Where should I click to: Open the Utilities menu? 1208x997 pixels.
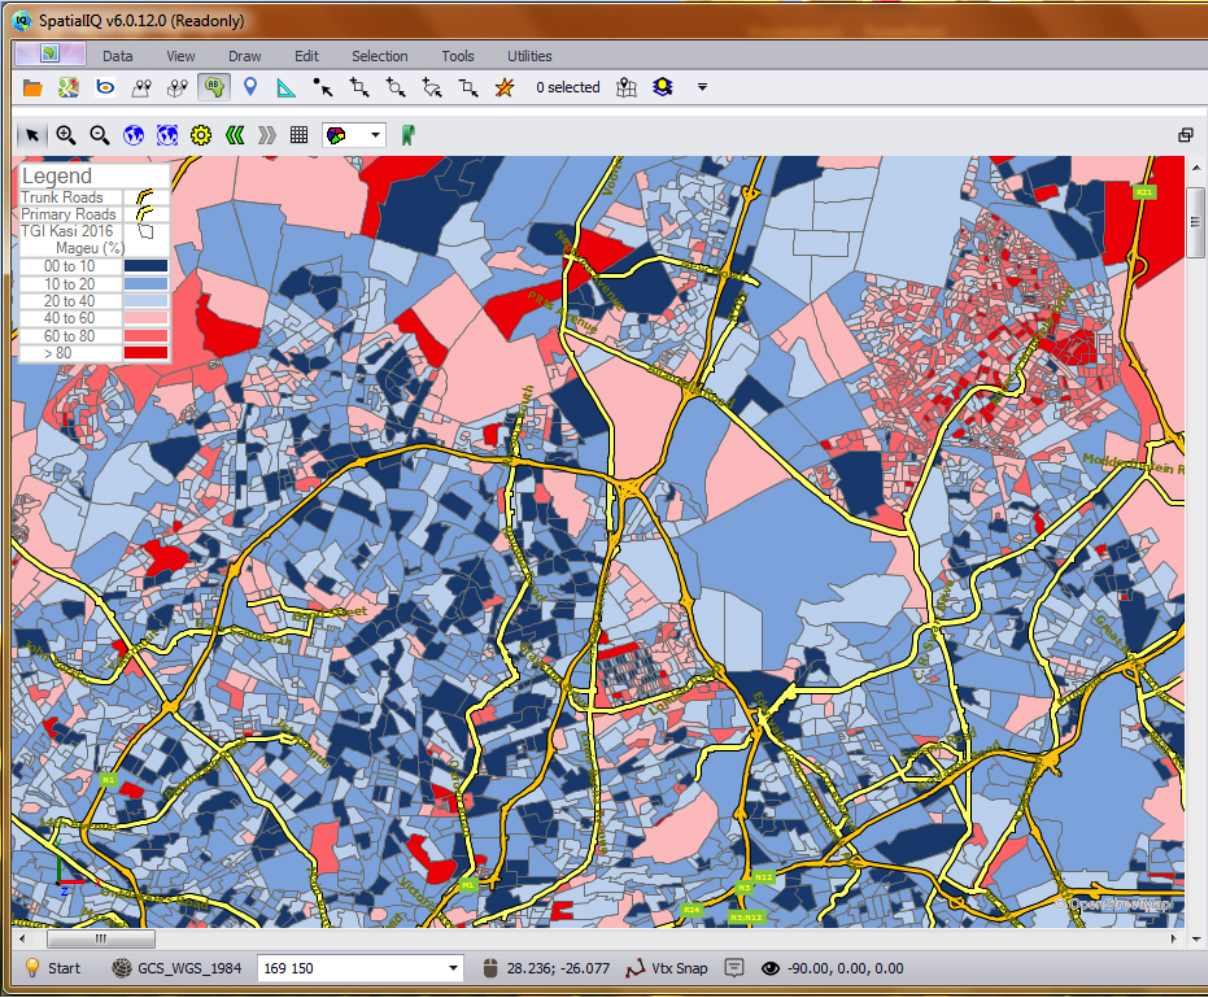(x=529, y=56)
